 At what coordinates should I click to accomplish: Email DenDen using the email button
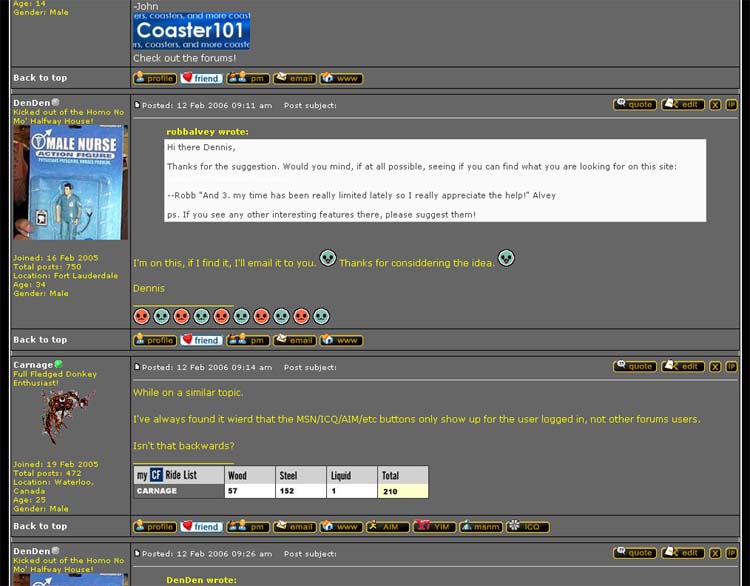[294, 340]
